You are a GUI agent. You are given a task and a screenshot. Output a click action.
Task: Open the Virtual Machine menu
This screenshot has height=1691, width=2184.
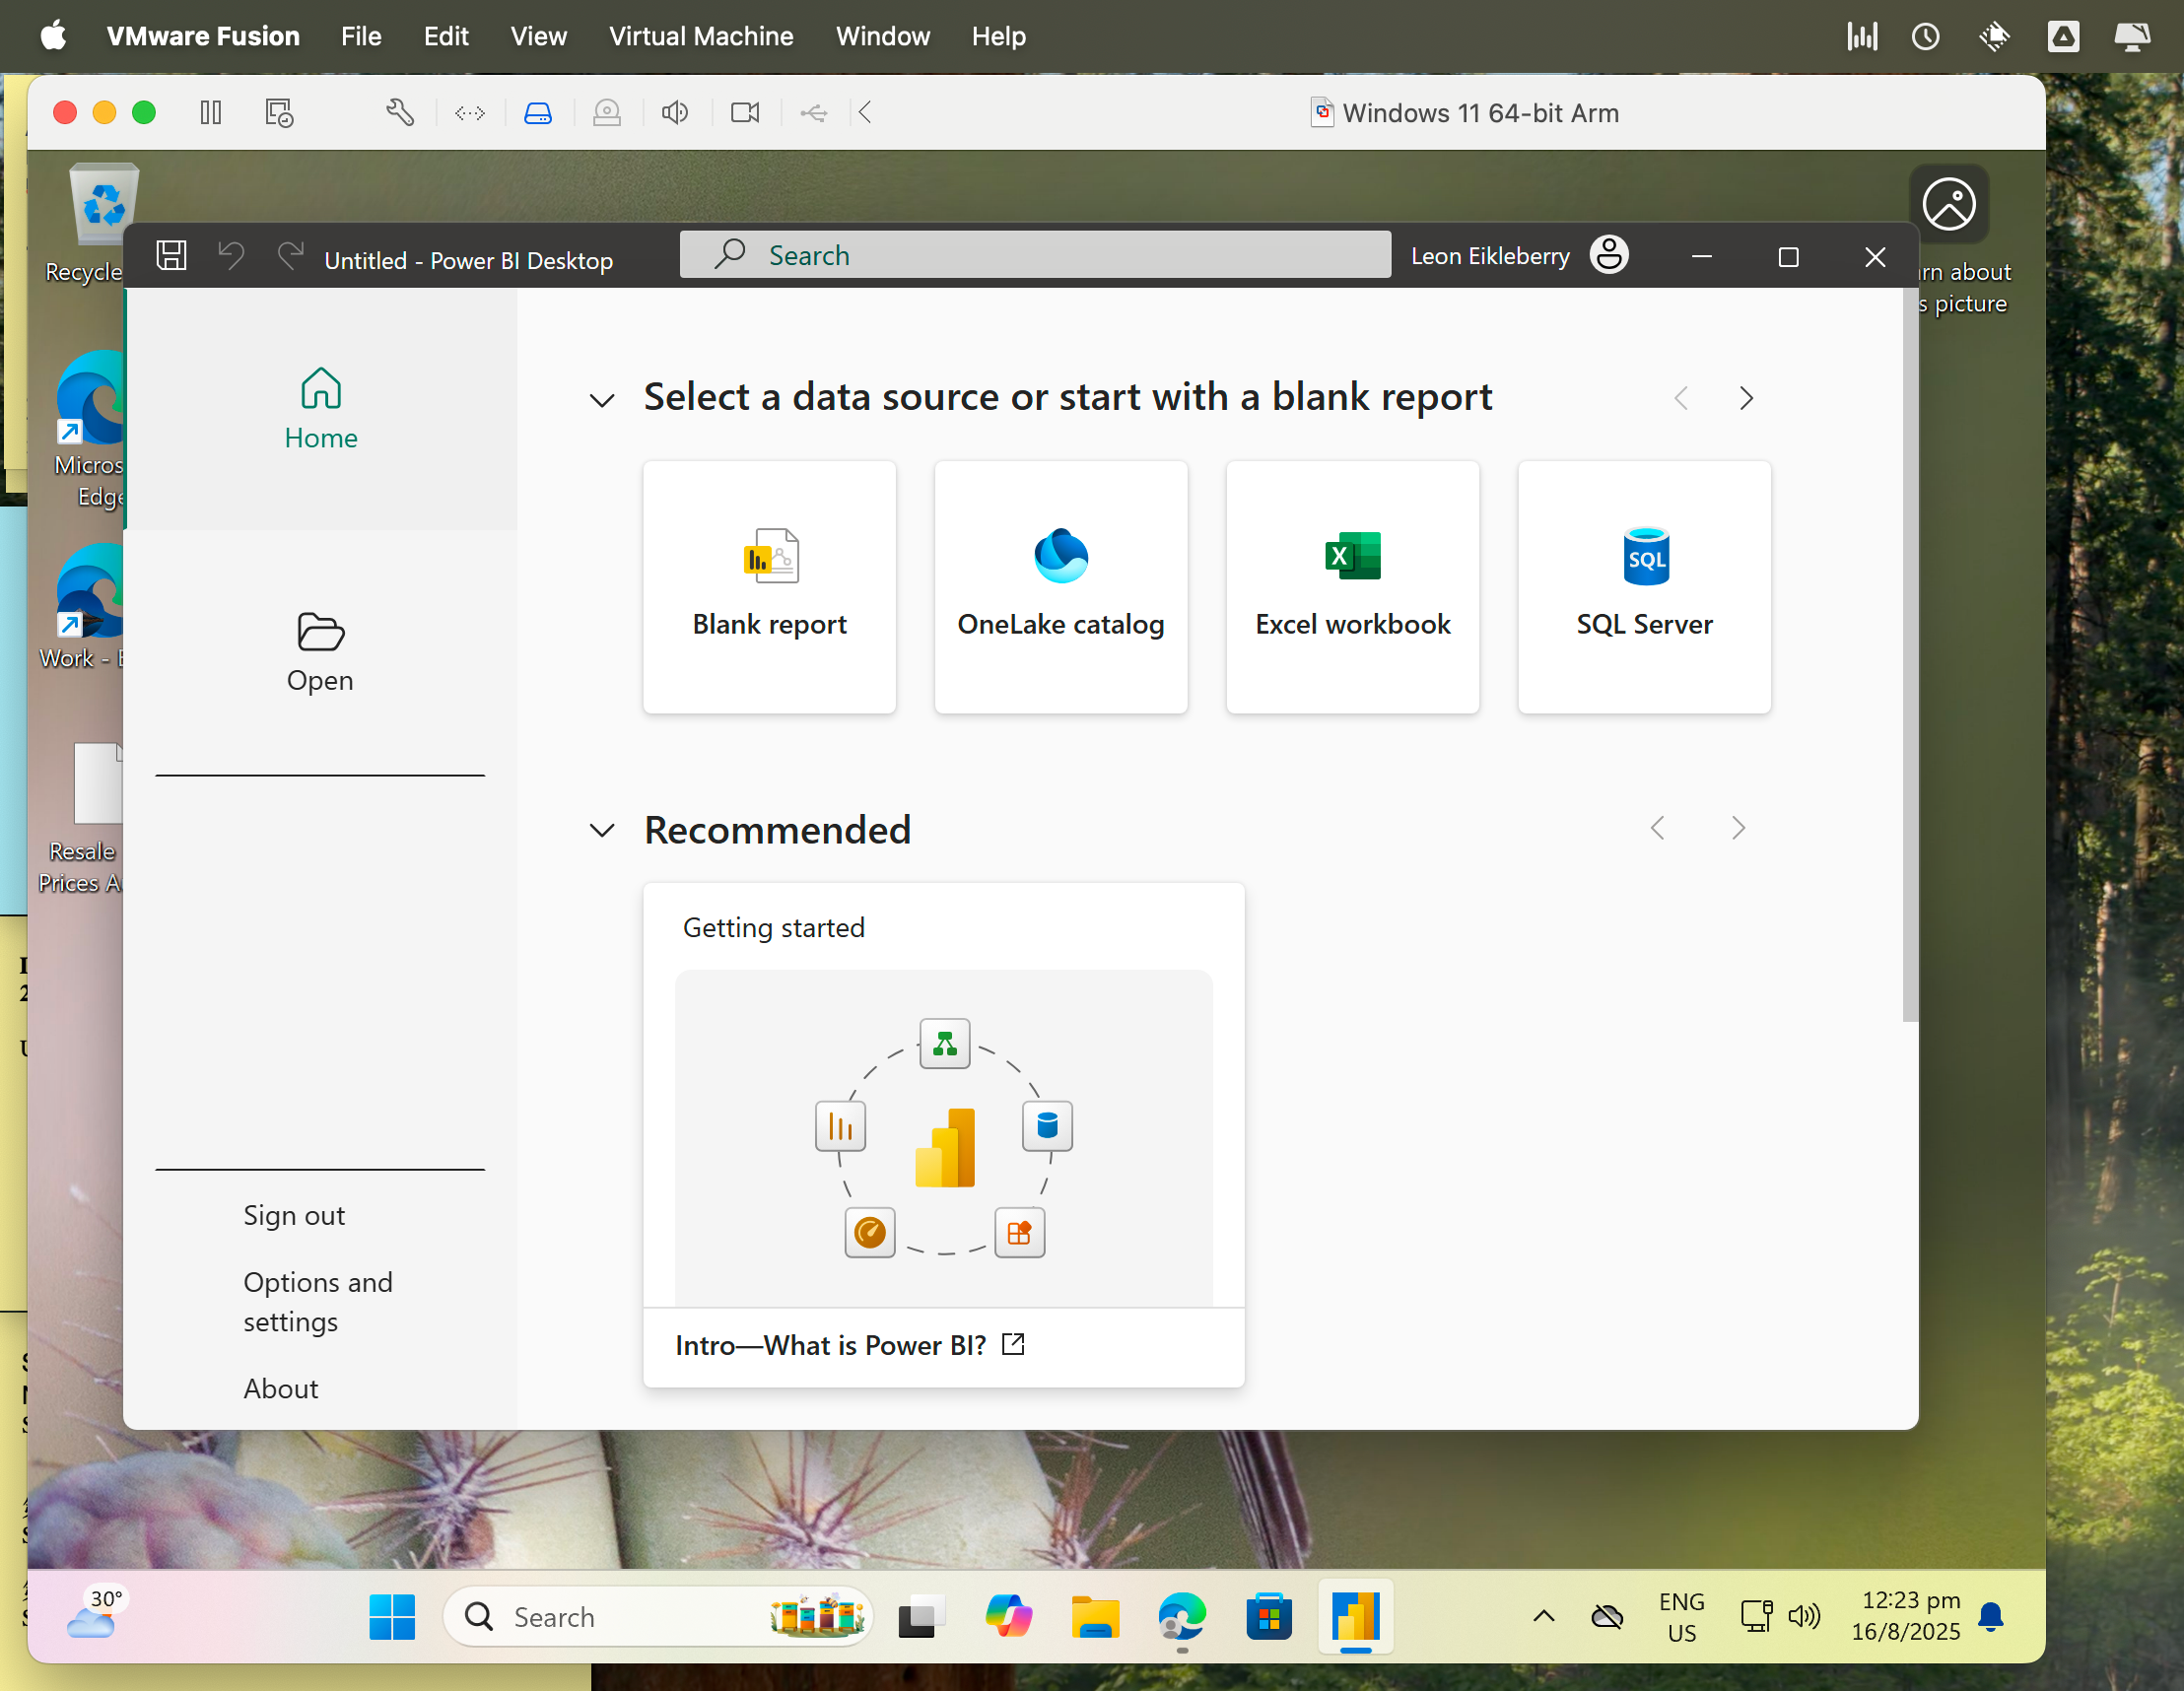pos(701,36)
